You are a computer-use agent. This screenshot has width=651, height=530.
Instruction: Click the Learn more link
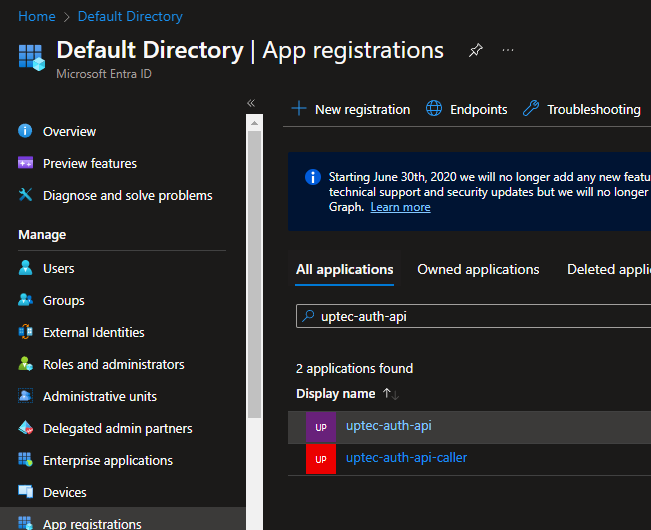(x=400, y=207)
